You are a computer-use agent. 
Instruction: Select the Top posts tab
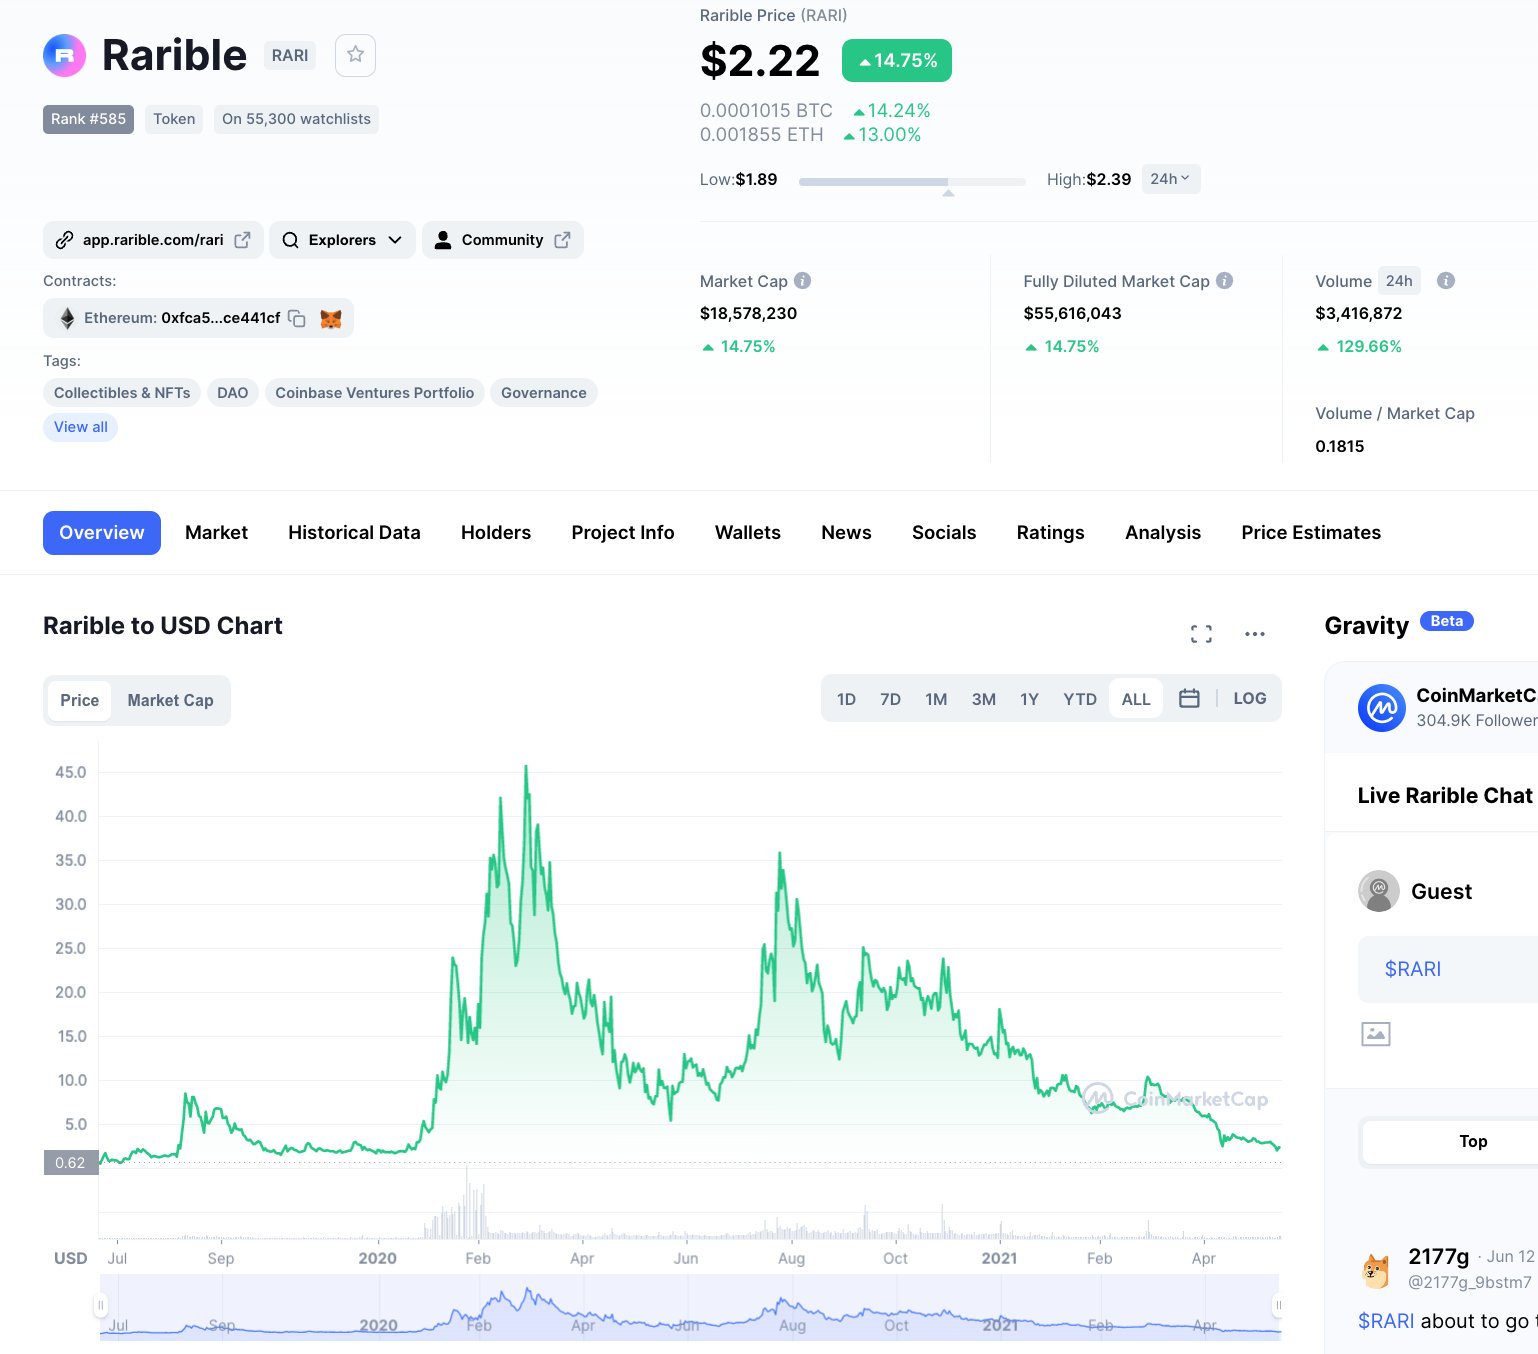pyautogui.click(x=1450, y=1142)
